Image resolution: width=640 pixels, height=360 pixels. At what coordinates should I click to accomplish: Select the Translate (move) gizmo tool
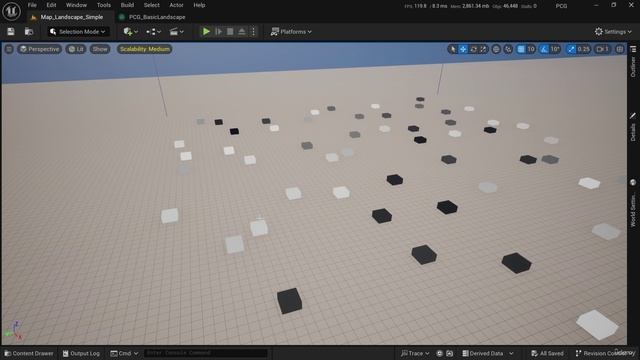[x=463, y=49]
